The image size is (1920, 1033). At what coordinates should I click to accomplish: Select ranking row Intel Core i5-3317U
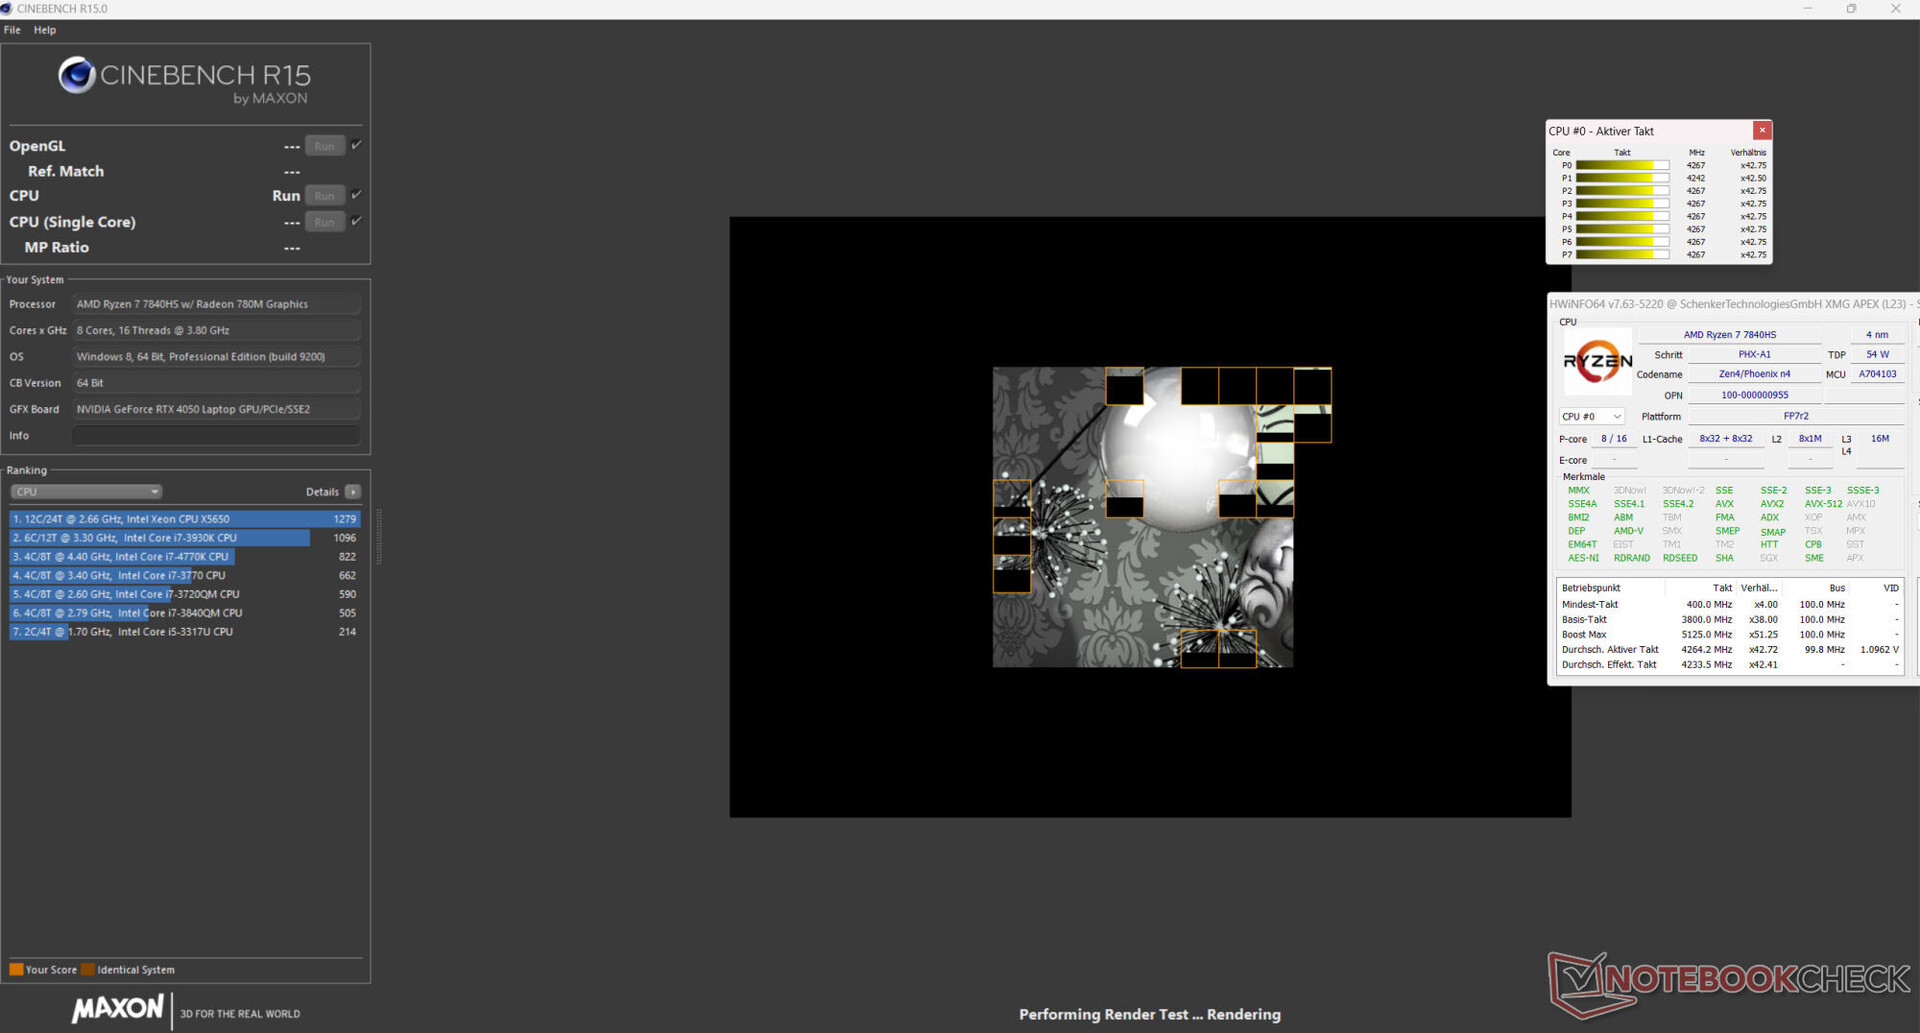[x=185, y=632]
